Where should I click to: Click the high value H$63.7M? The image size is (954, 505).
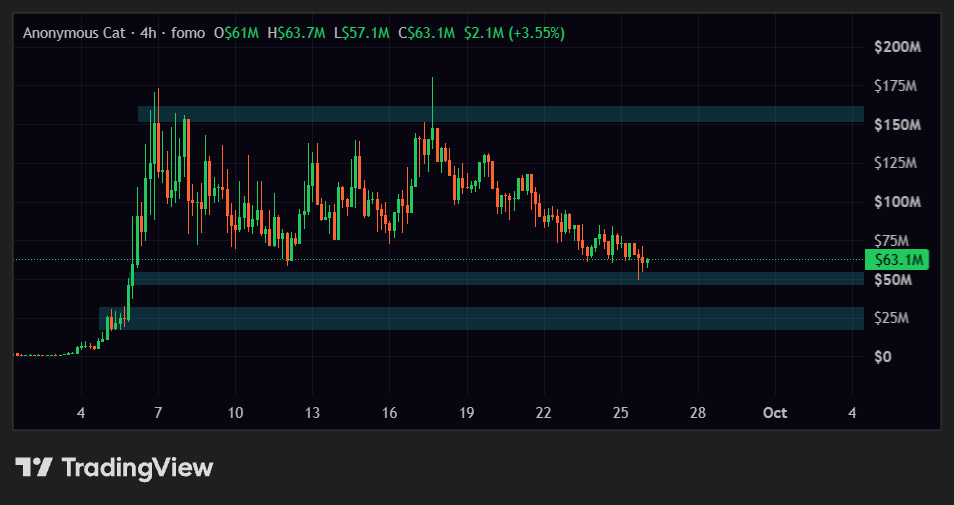click(x=296, y=33)
